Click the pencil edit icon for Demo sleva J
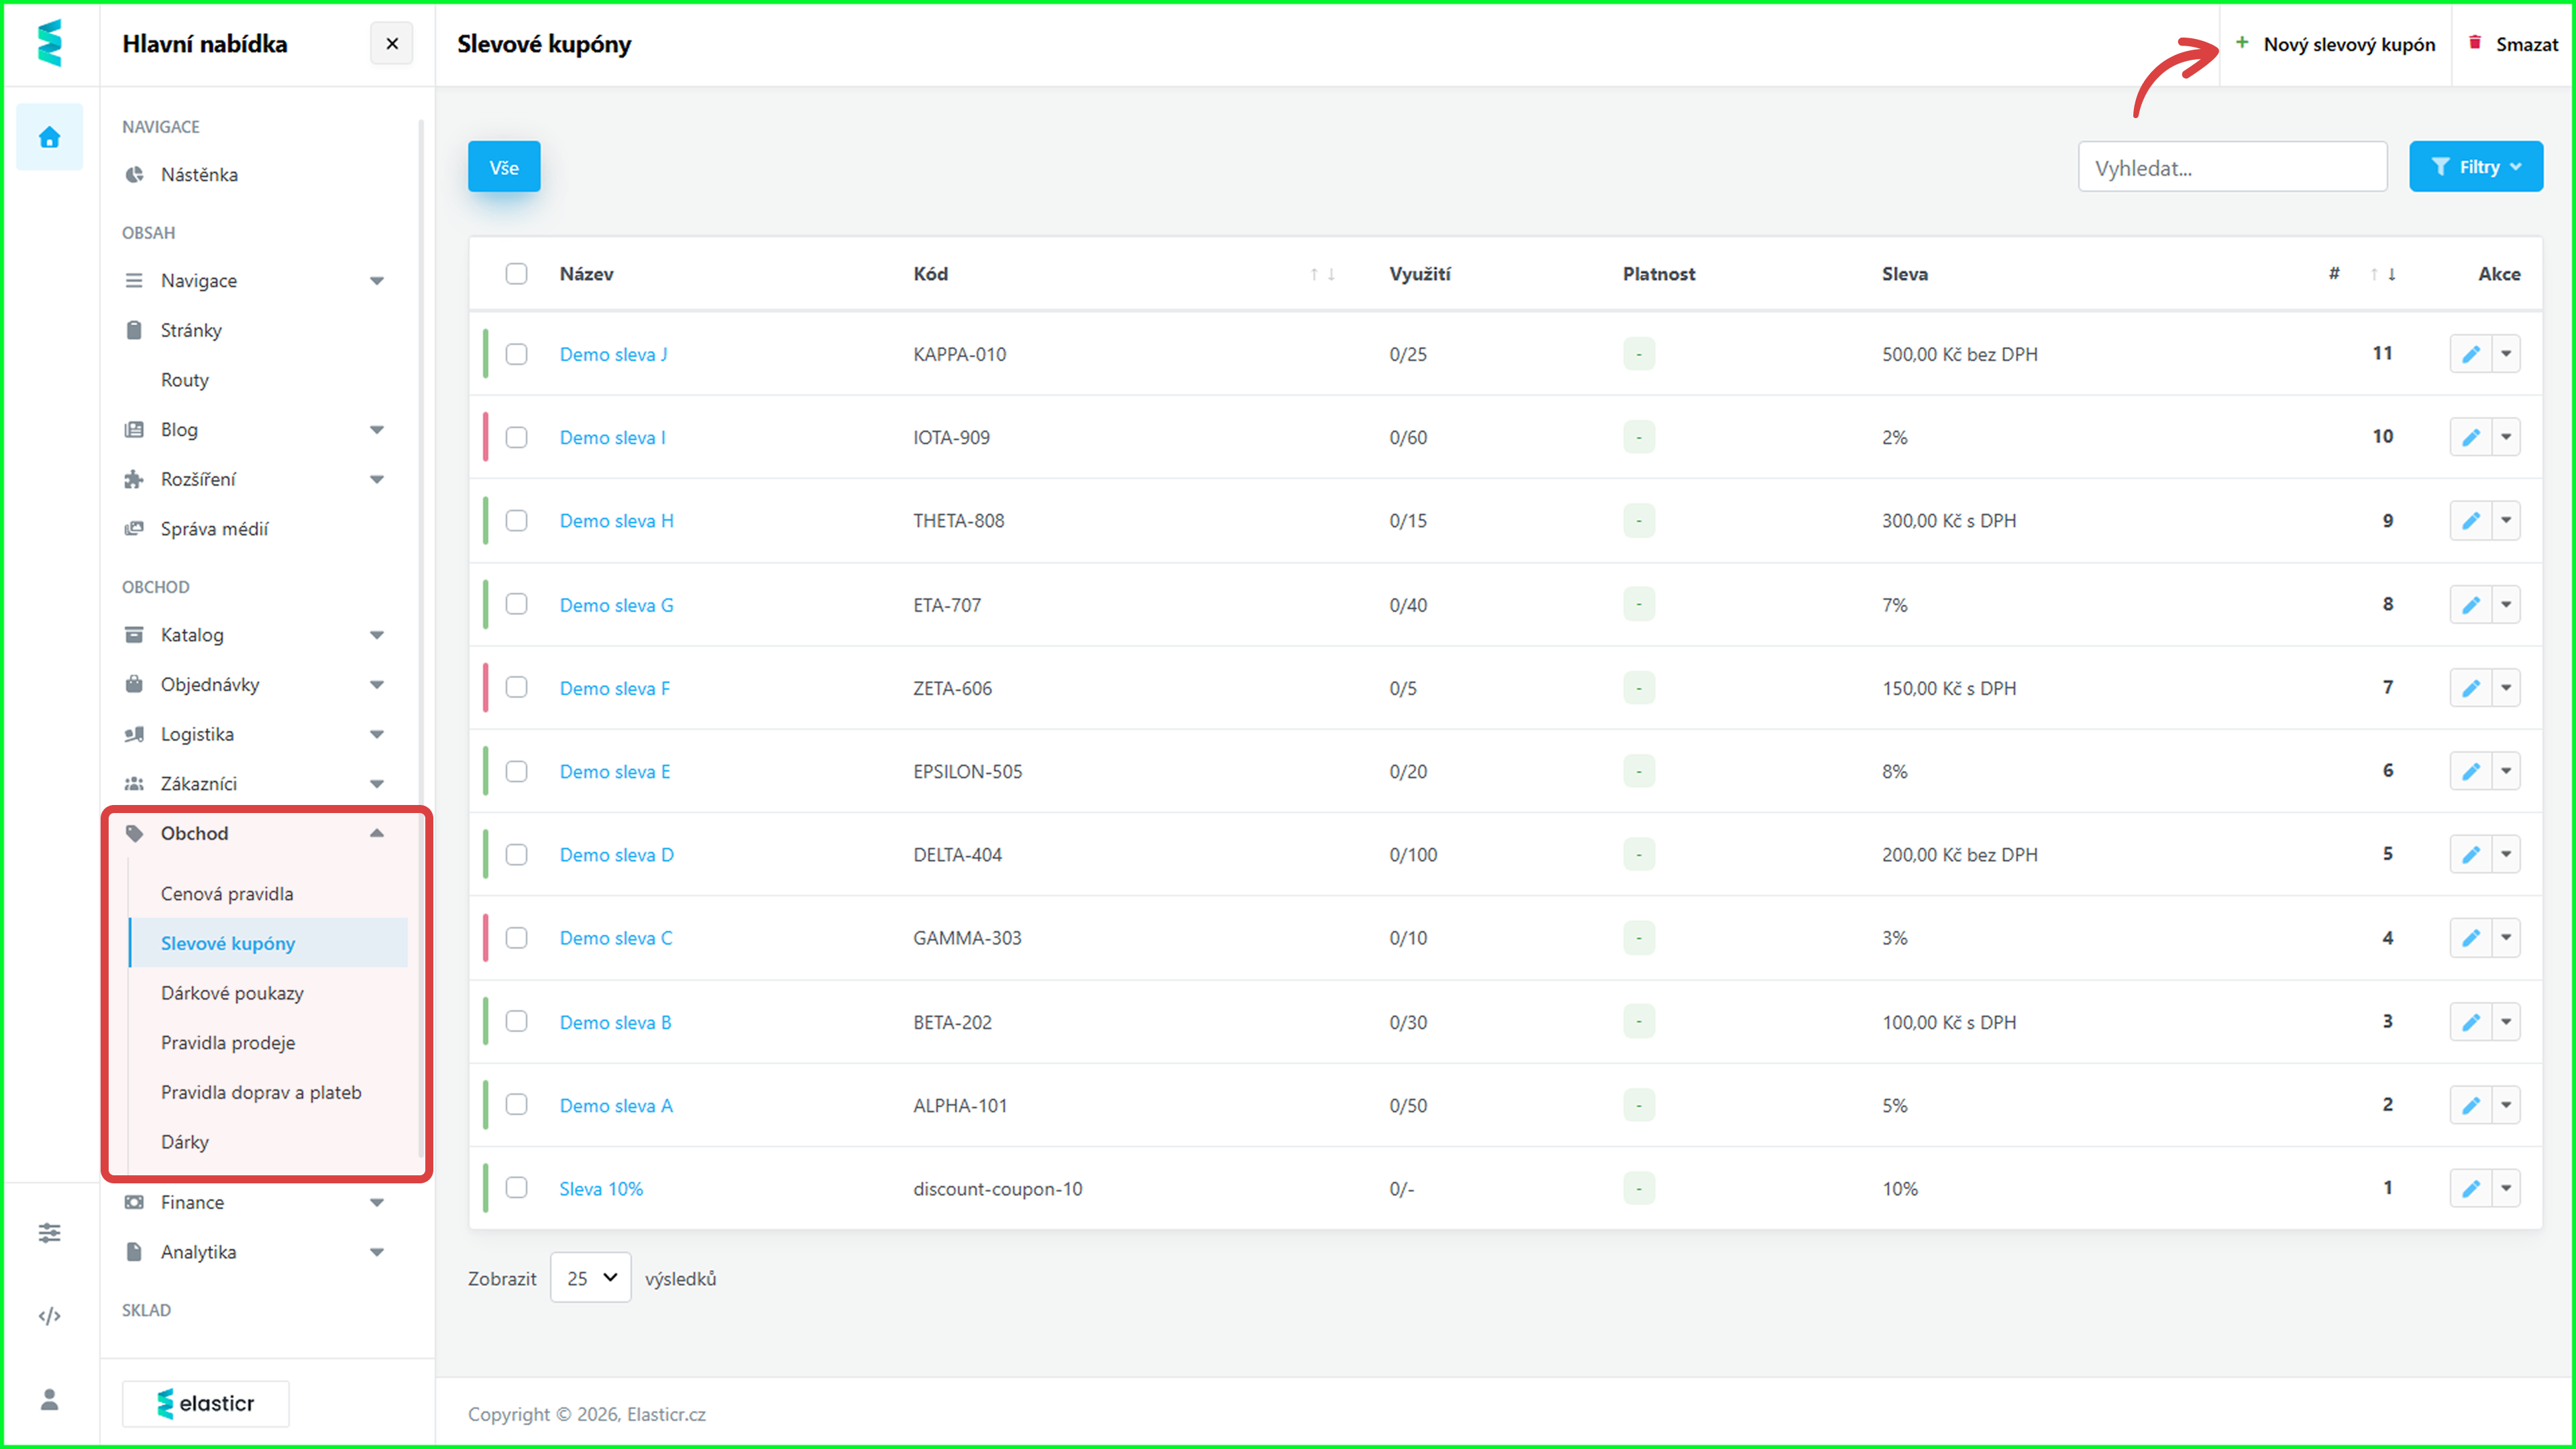The height and width of the screenshot is (1449, 2576). (x=2470, y=354)
